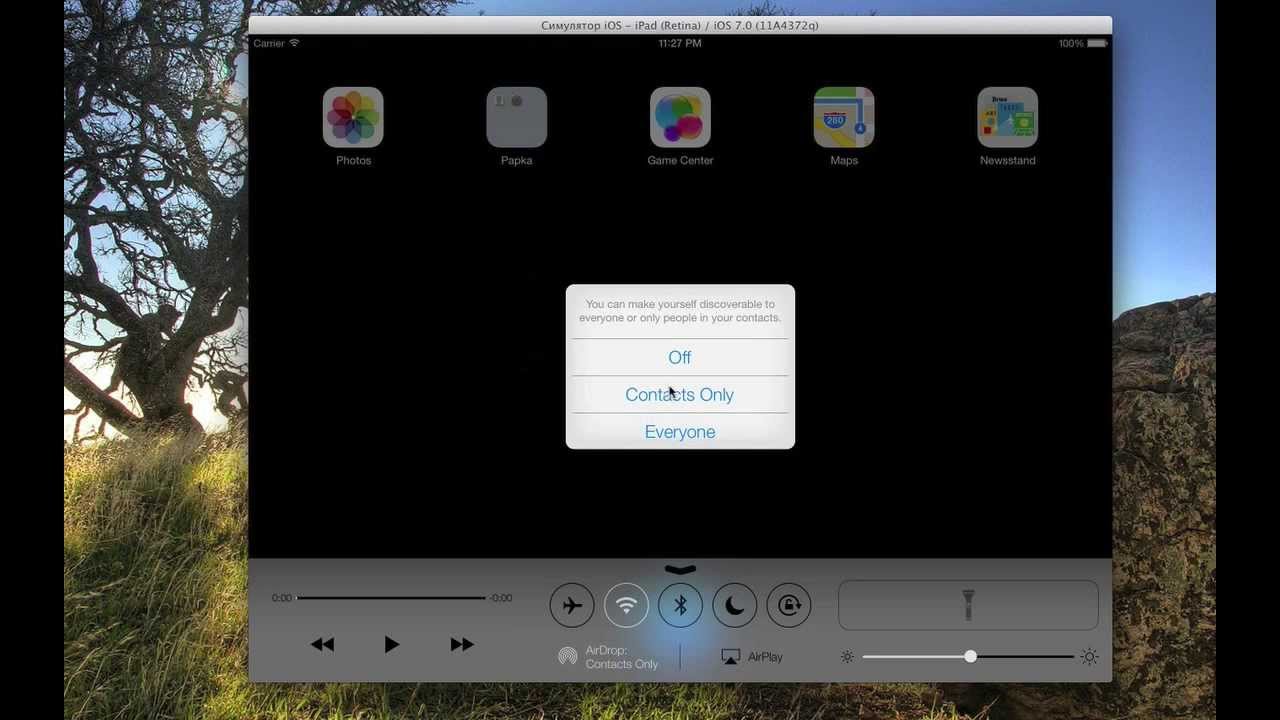
Task: Toggle Airplane Mode in Control Center
Action: [x=572, y=605]
